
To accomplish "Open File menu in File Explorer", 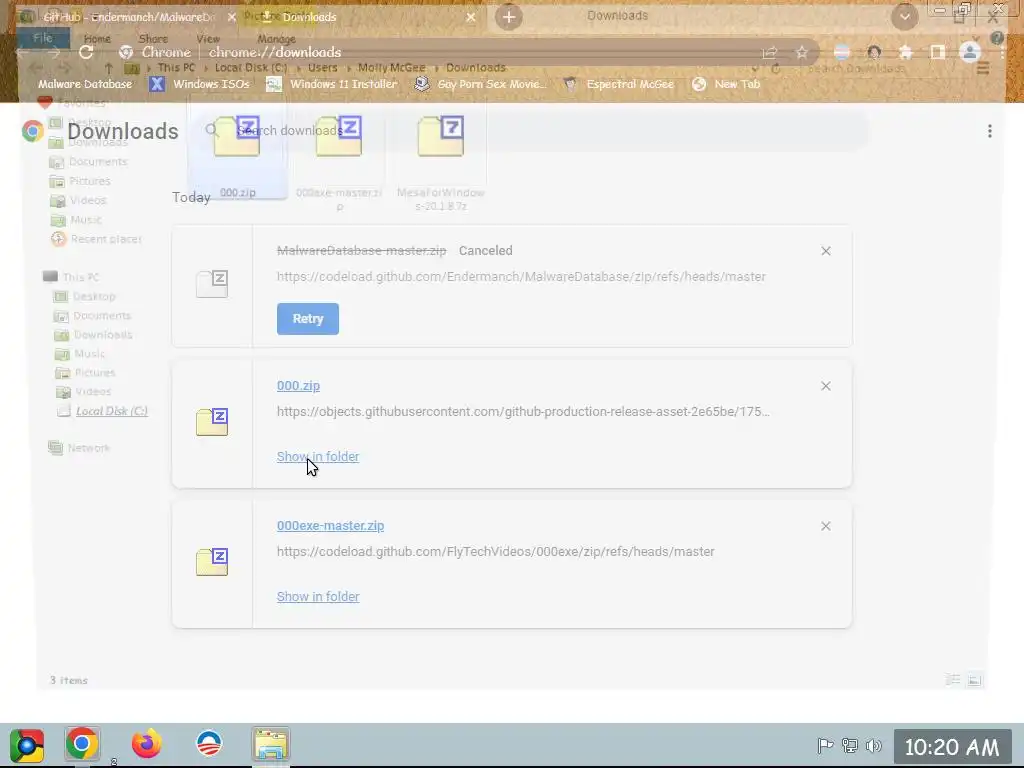I will coord(43,39).
